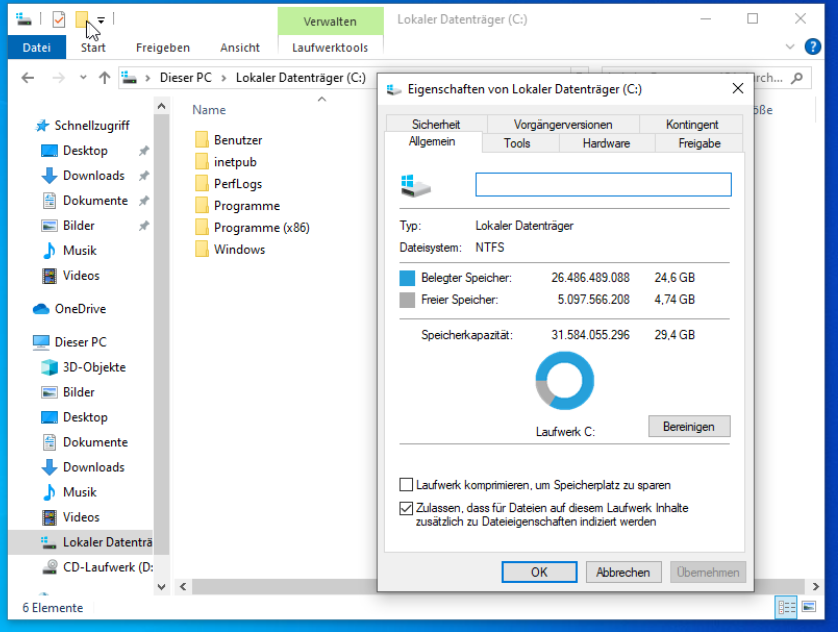Open the 3D-Objekte folder icon
The height and width of the screenshot is (632, 838).
click(x=49, y=367)
